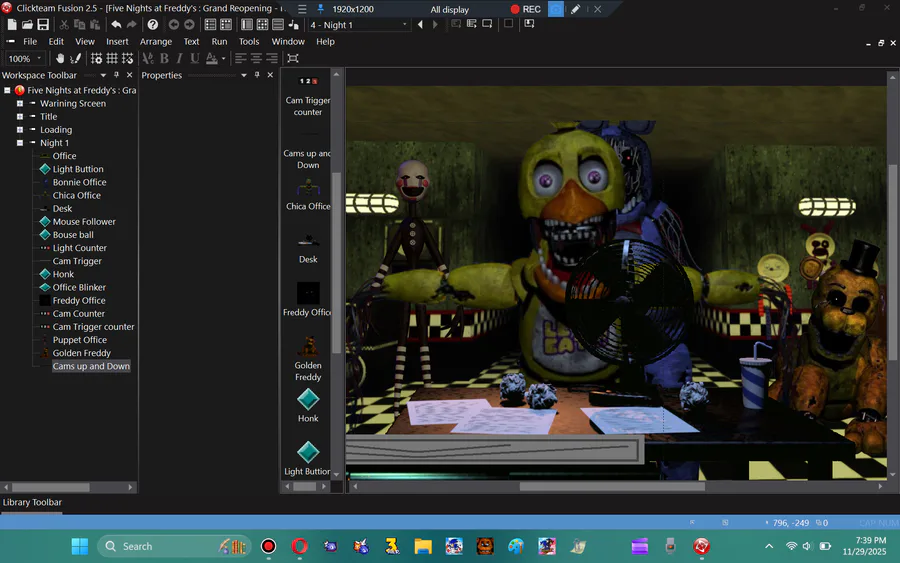Go to previous frame arrow
Viewport: 900px width, 563px height.
click(x=420, y=25)
